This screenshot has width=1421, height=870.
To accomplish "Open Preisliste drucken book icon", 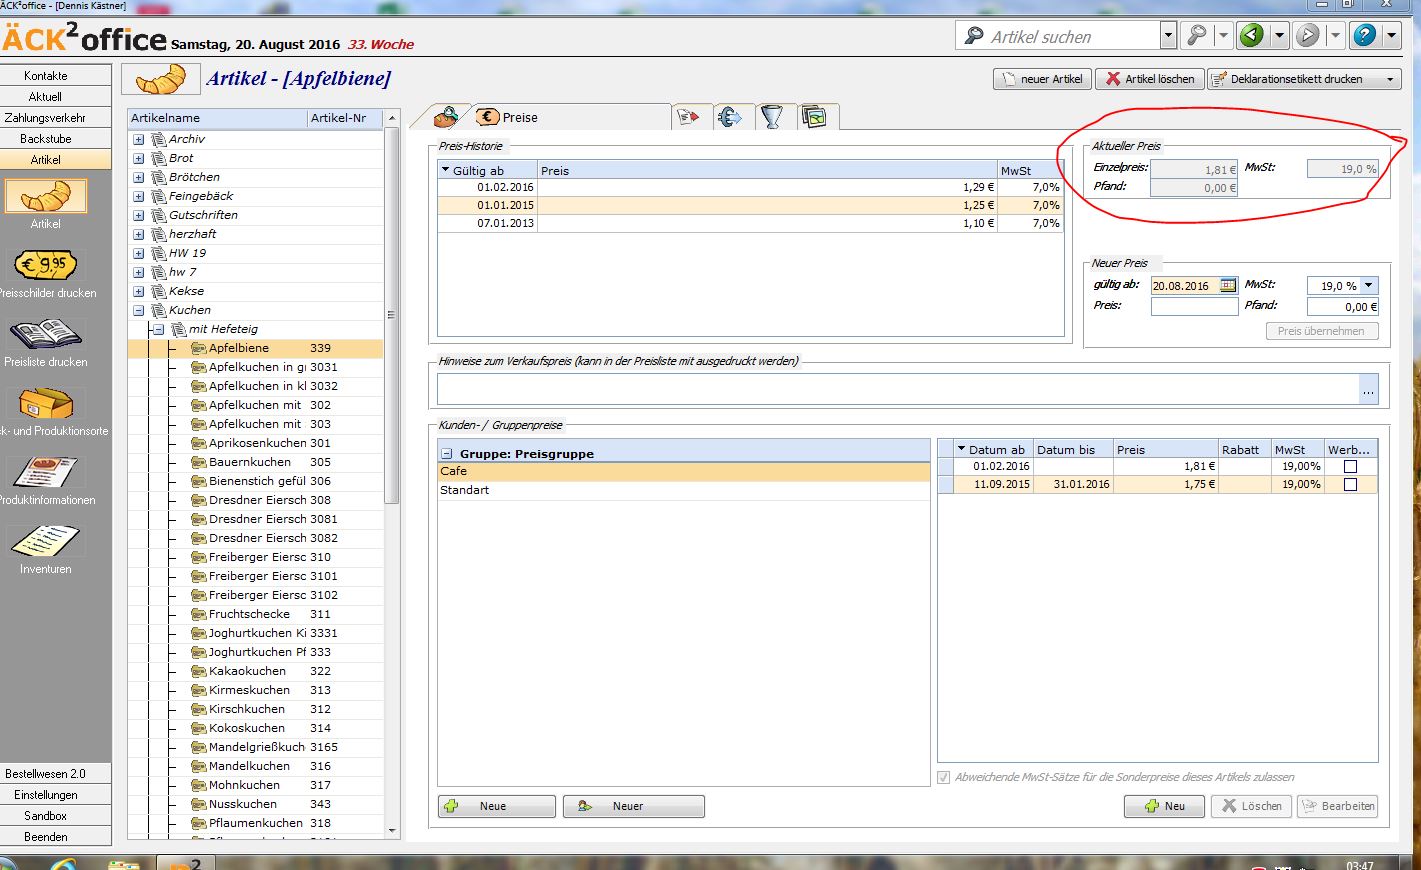I will pyautogui.click(x=45, y=334).
